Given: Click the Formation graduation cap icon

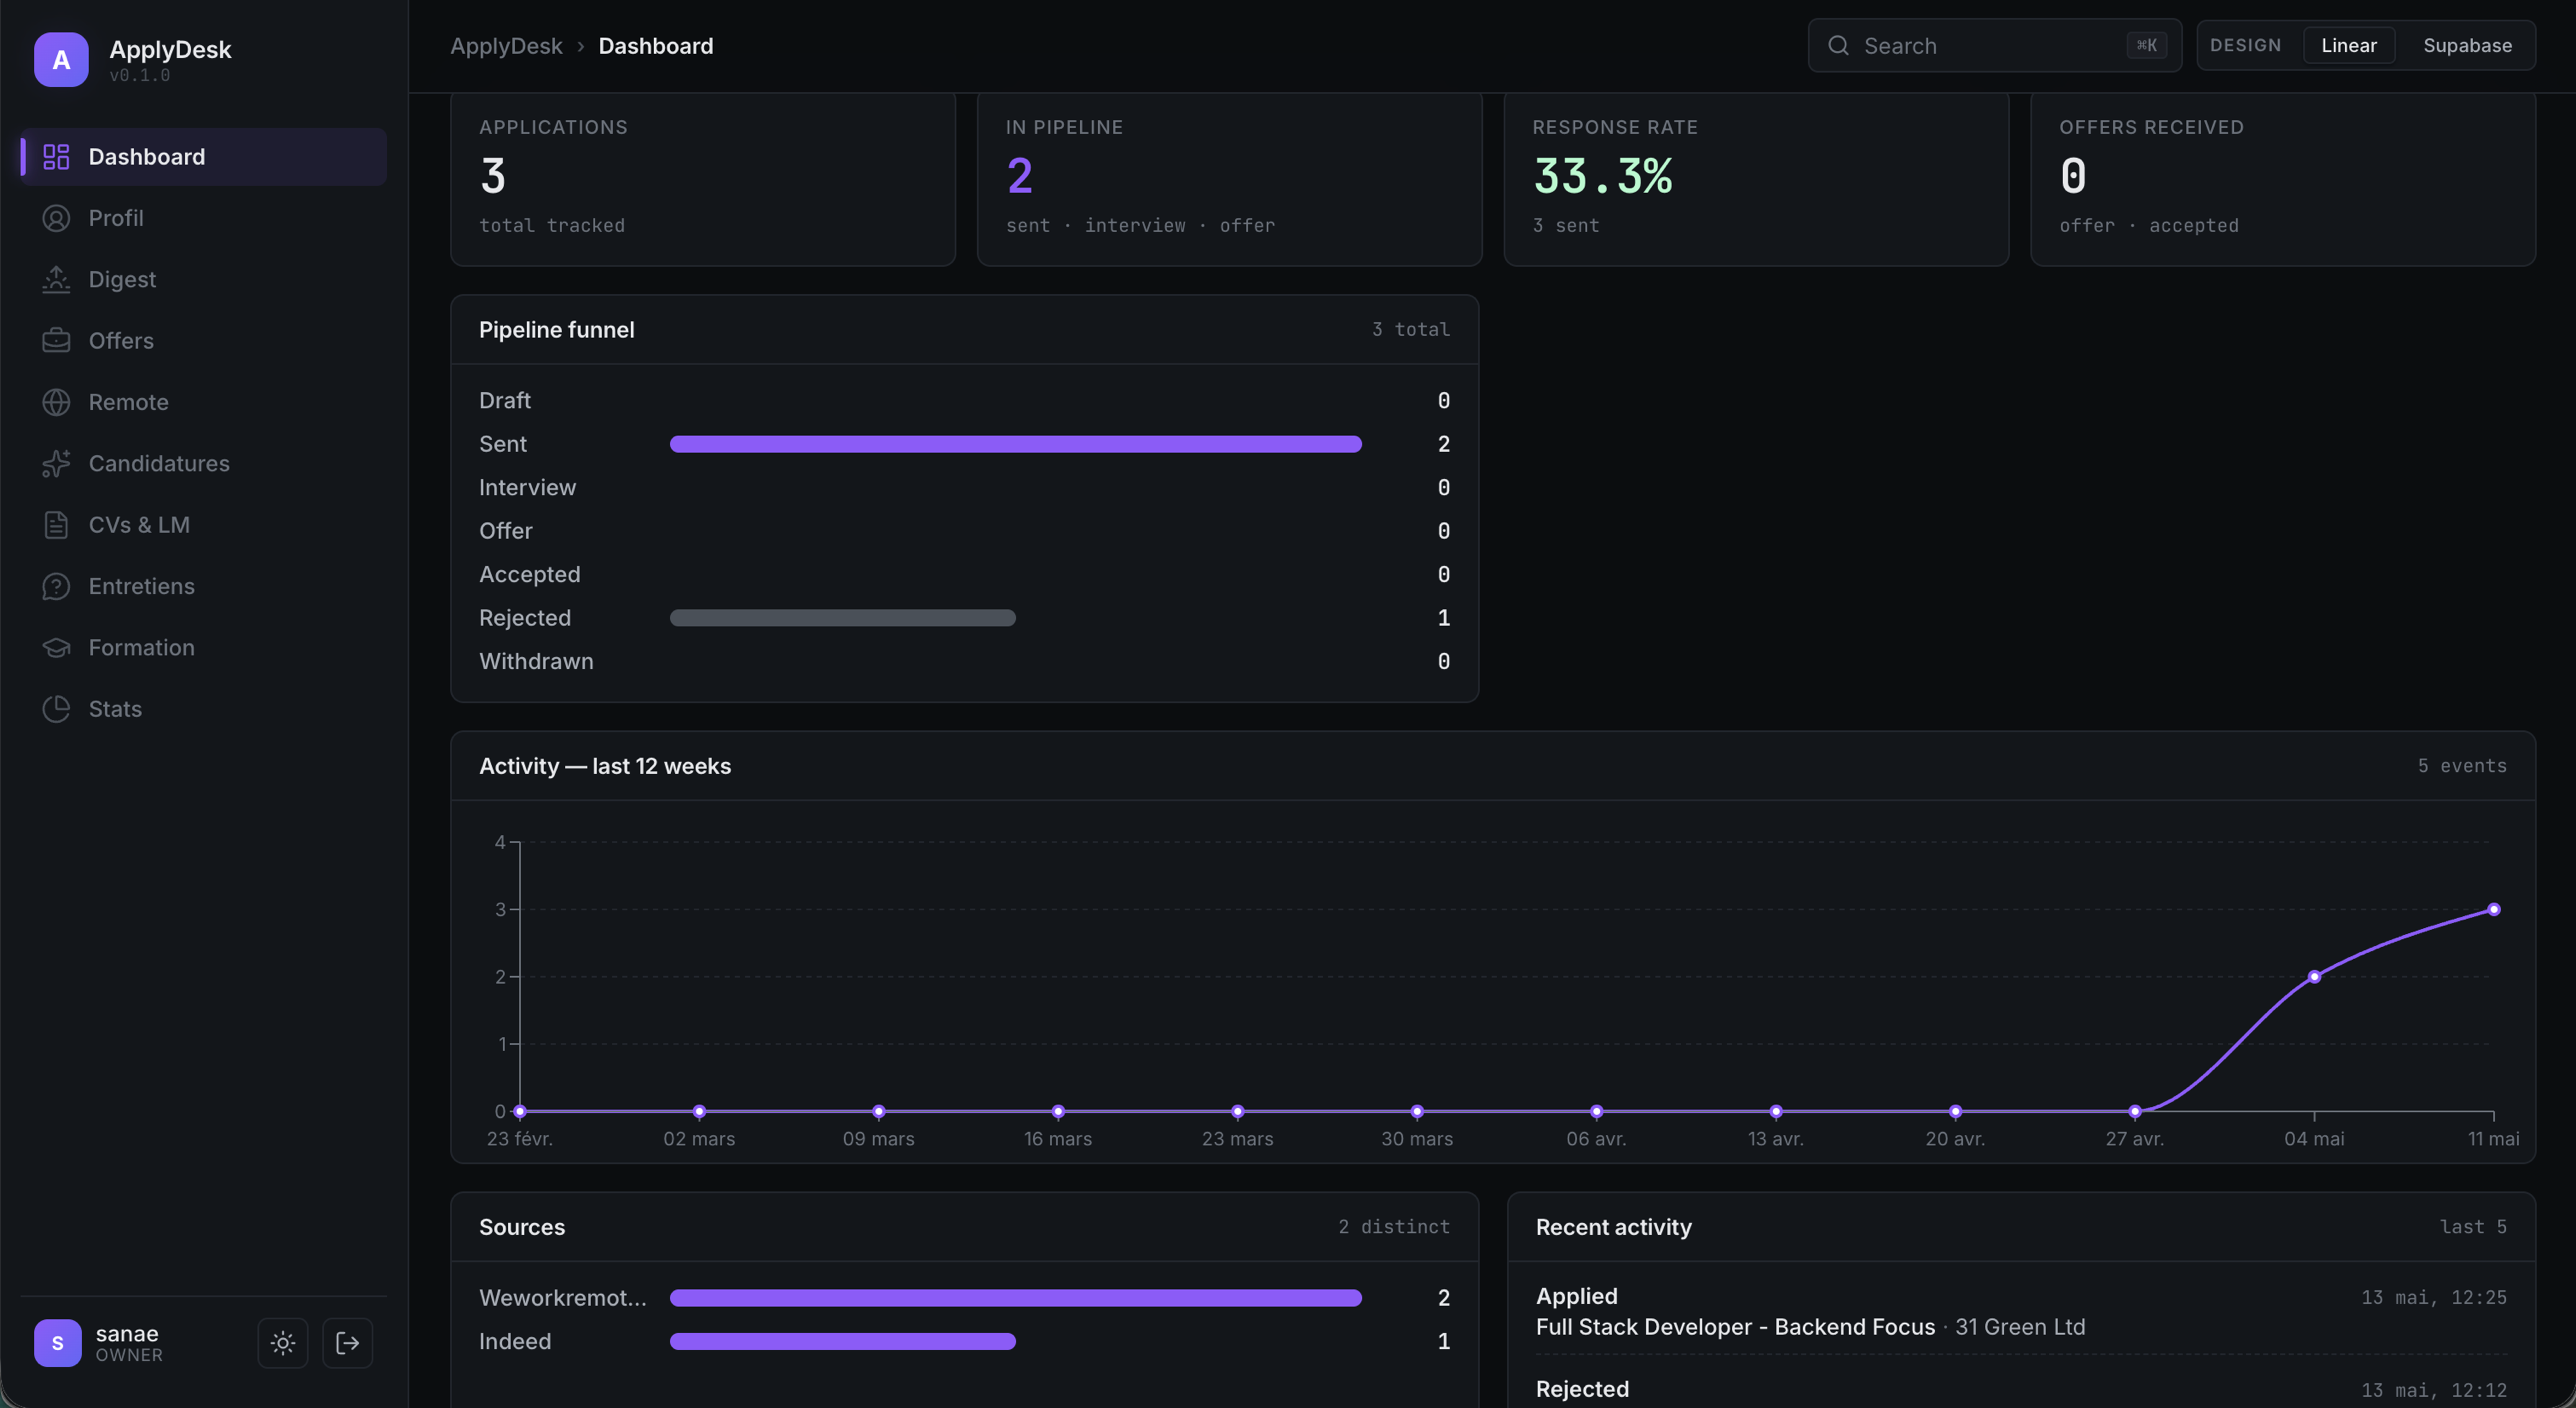Looking at the screenshot, I should tap(56, 647).
